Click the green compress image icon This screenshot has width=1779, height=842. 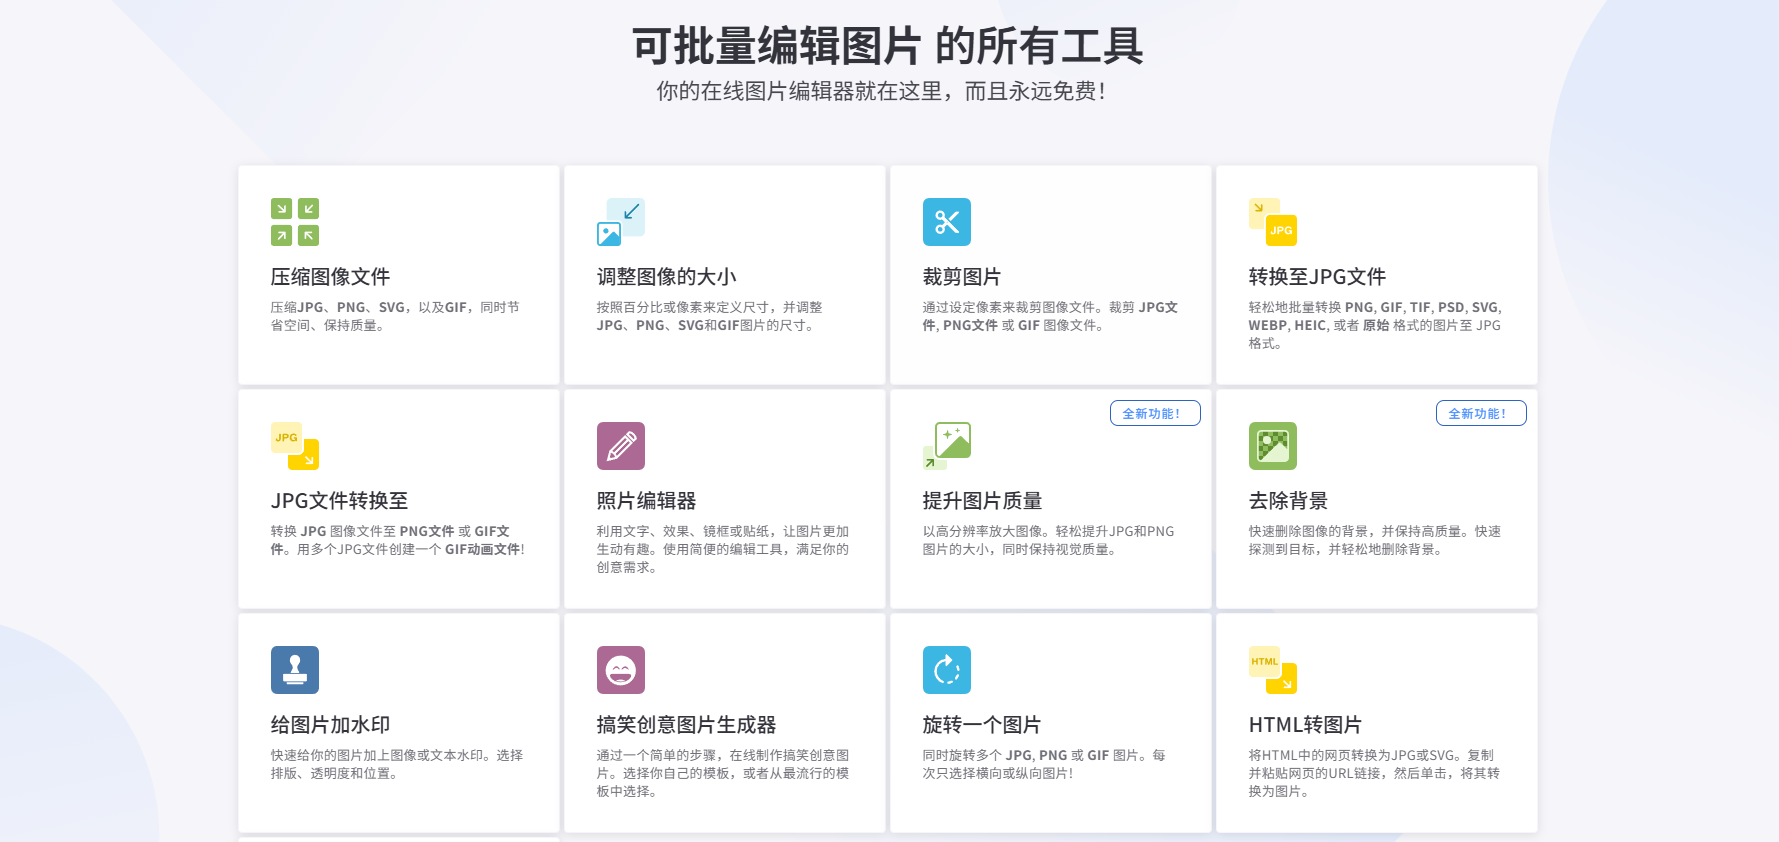[x=295, y=222]
